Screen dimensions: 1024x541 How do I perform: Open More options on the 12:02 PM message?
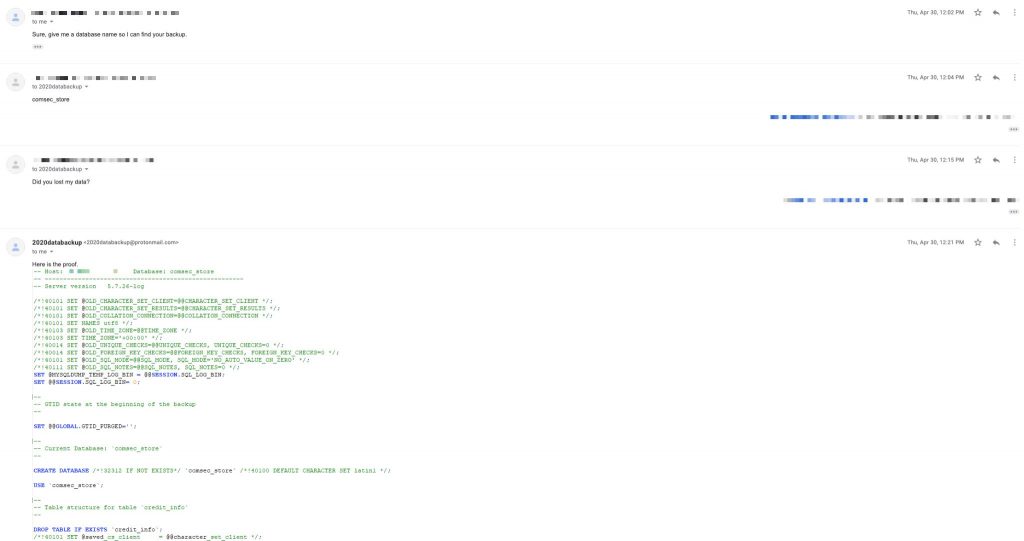pos(1014,12)
